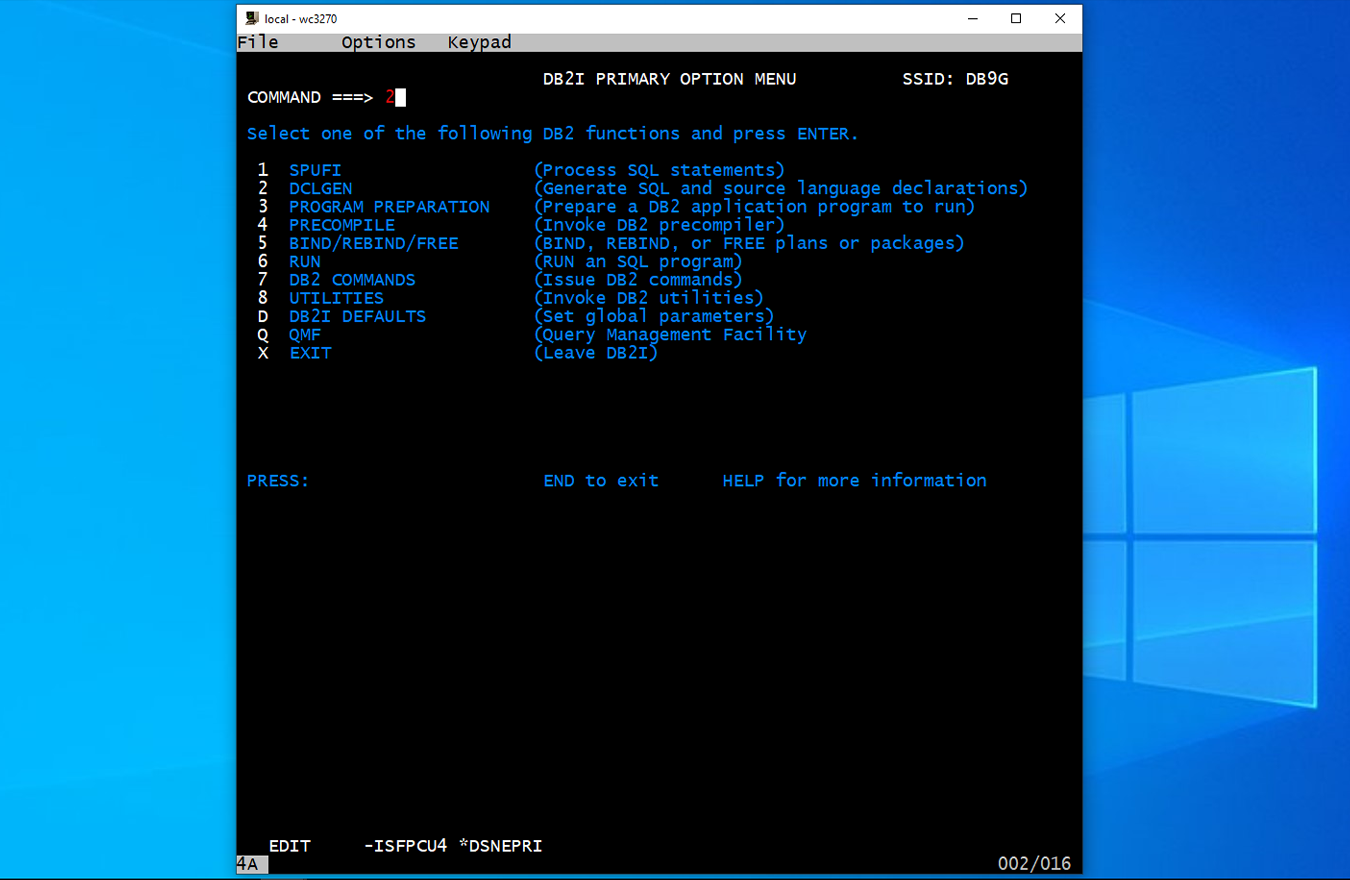
Task: Open DB2I DEFAULTS option
Action: 357,316
